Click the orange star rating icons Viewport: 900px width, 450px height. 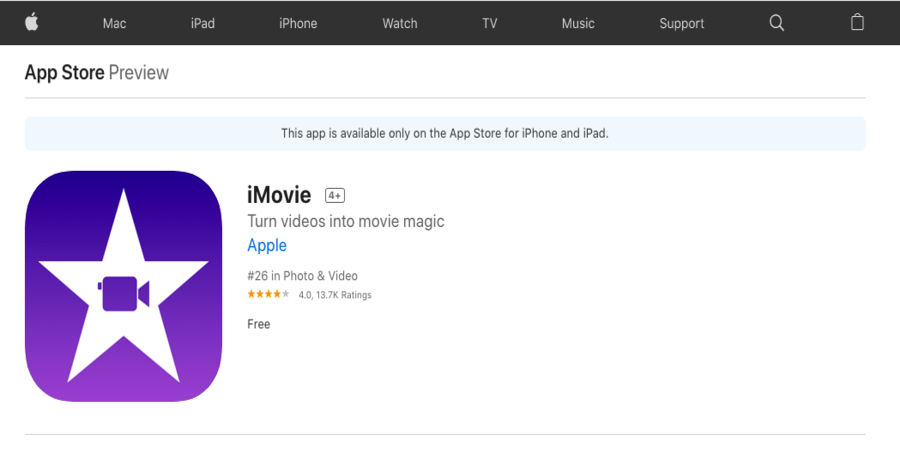(268, 294)
